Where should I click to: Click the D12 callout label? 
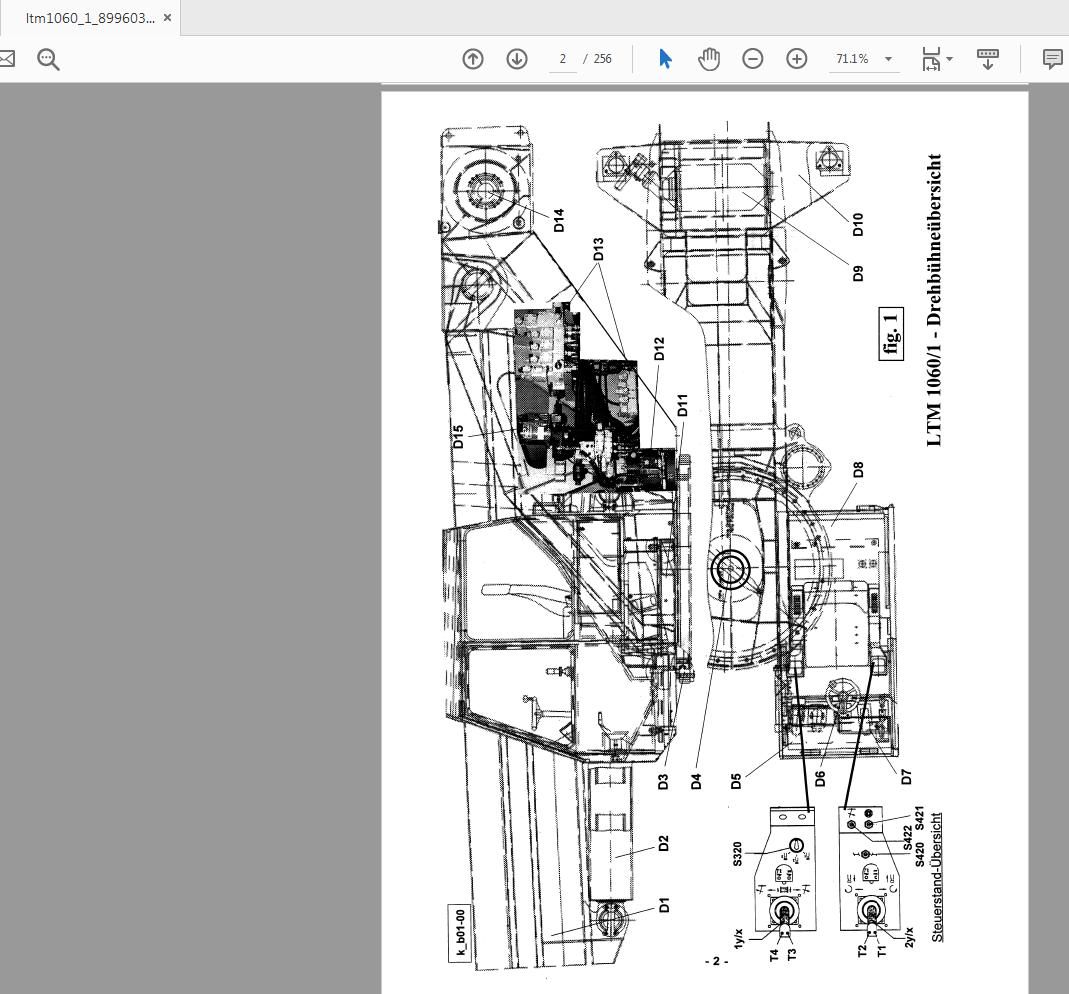coord(659,348)
